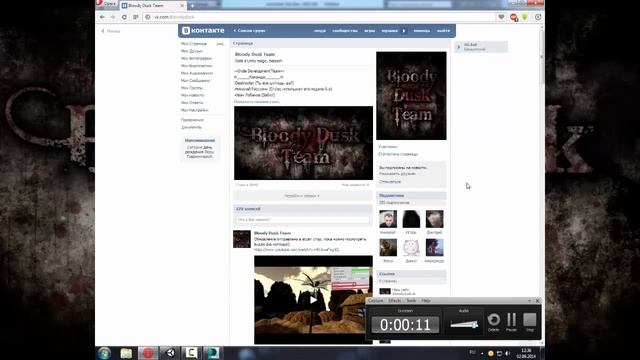
Task: Open 'Мои Видеозаписи' in the left sidebar
Action: (197, 66)
